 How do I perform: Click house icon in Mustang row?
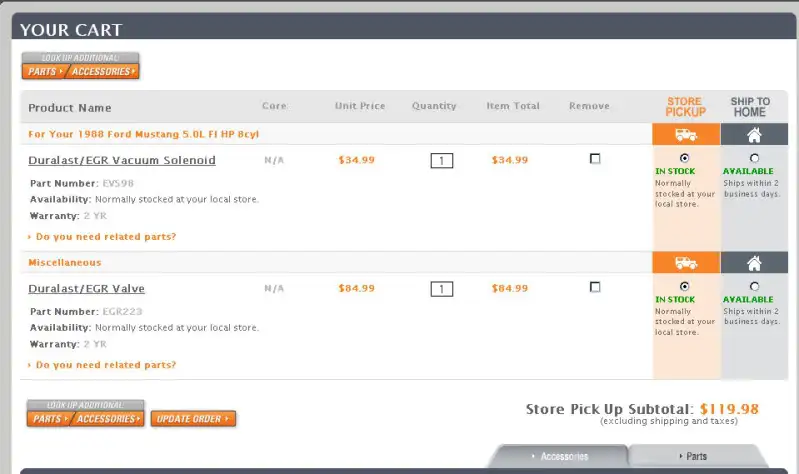[754, 135]
